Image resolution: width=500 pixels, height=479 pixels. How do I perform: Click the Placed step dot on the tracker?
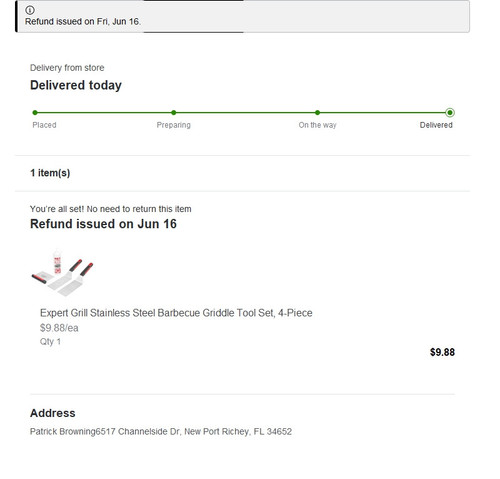point(35,113)
